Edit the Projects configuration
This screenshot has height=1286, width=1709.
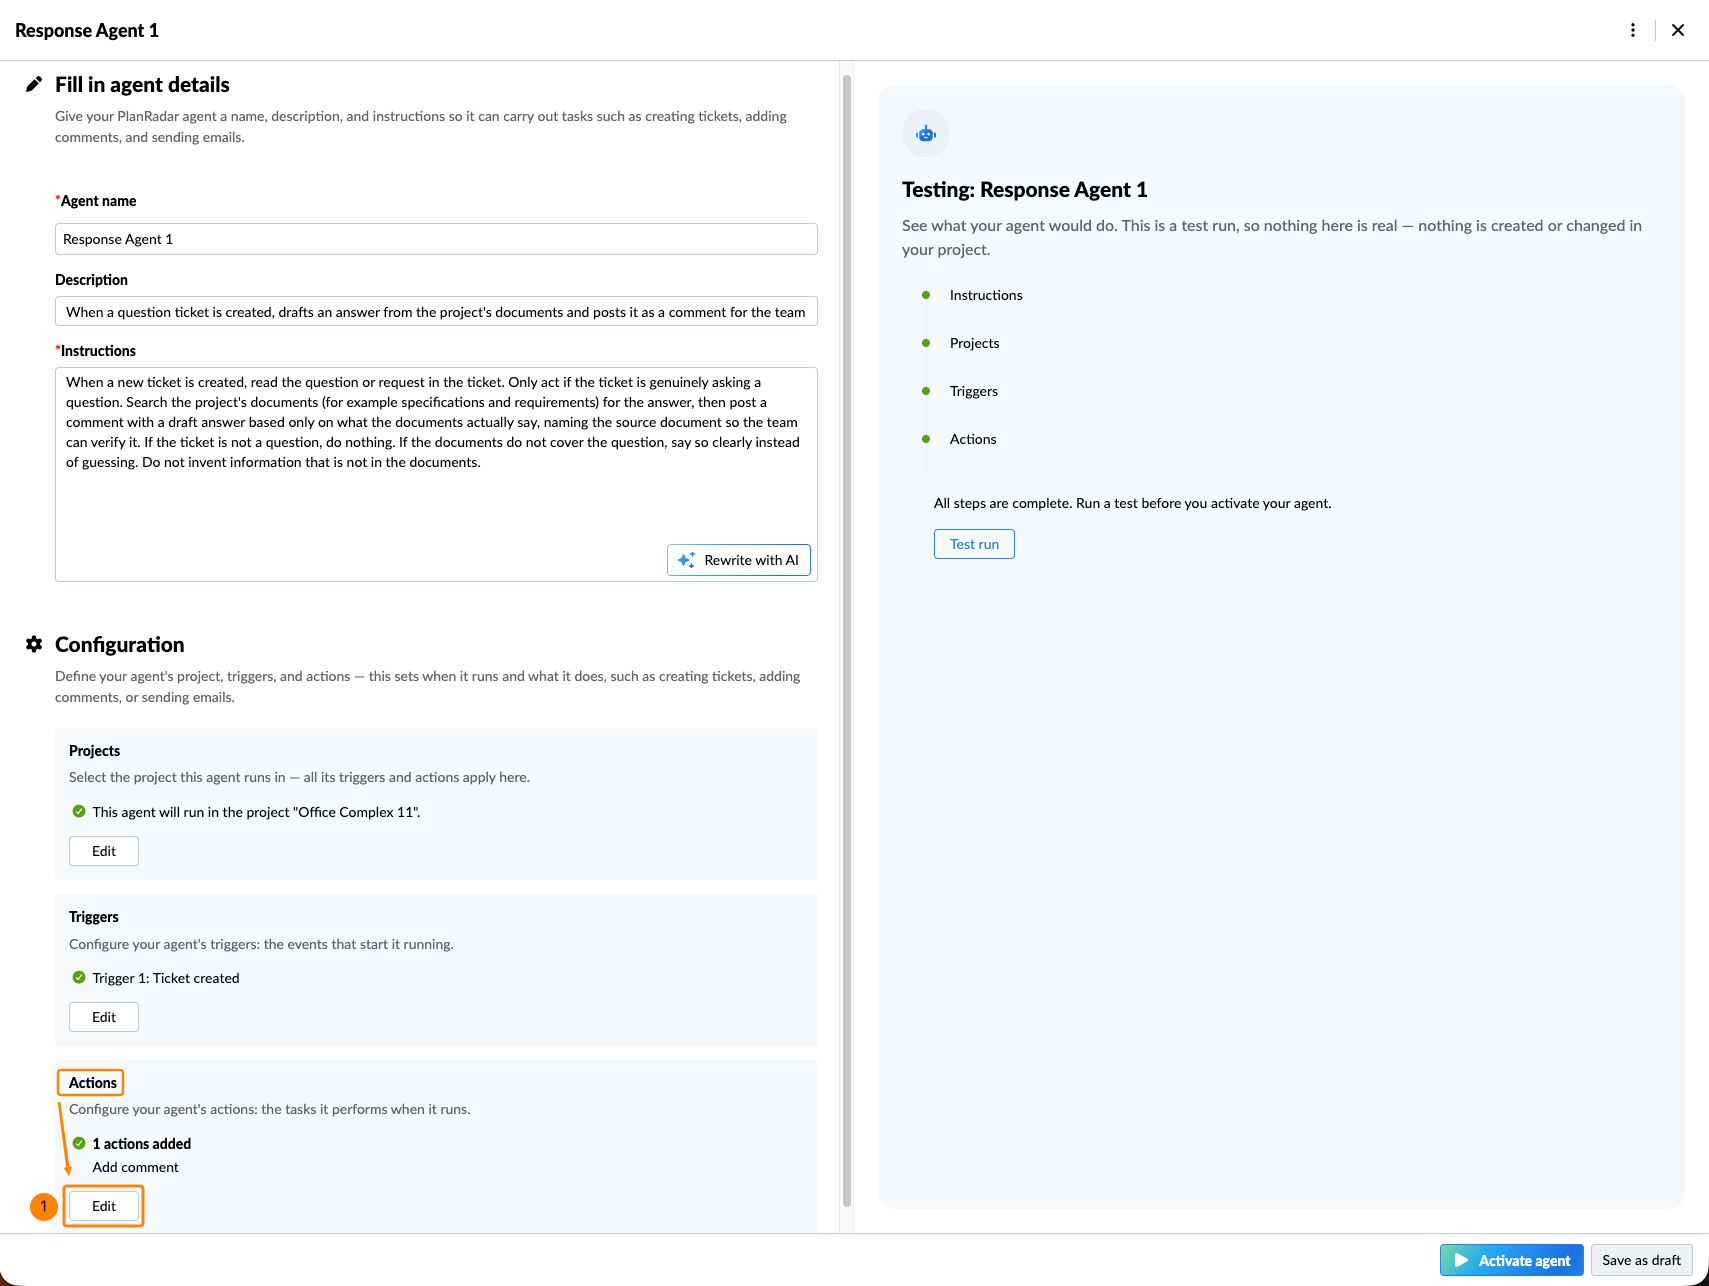104,851
